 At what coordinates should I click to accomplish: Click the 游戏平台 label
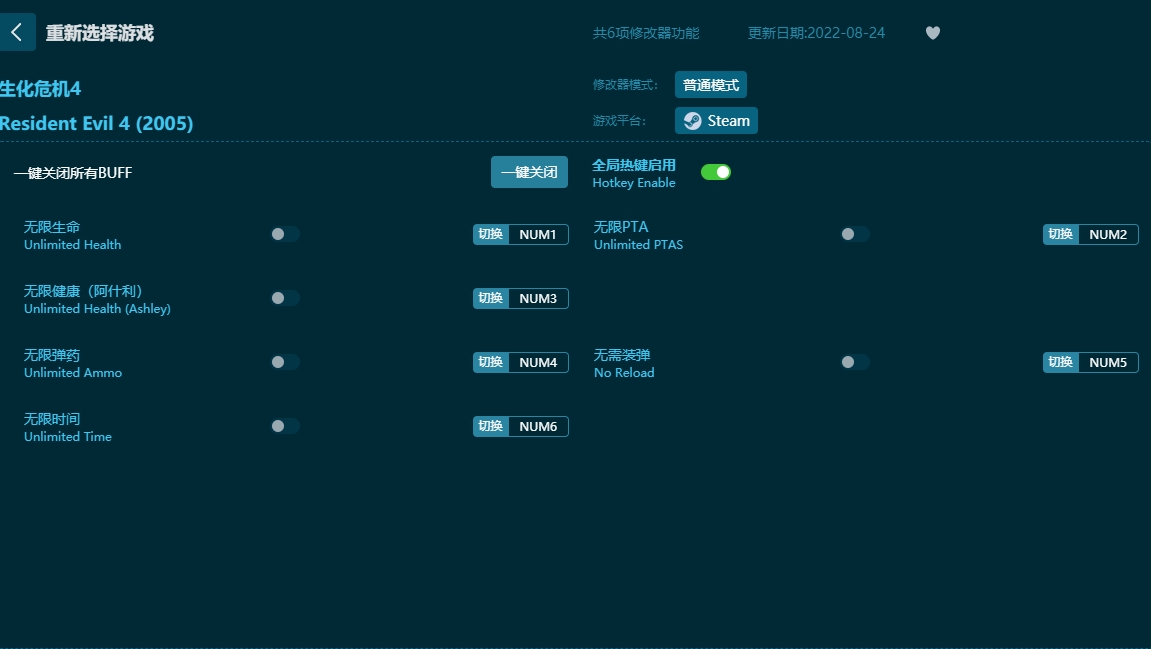(x=620, y=120)
